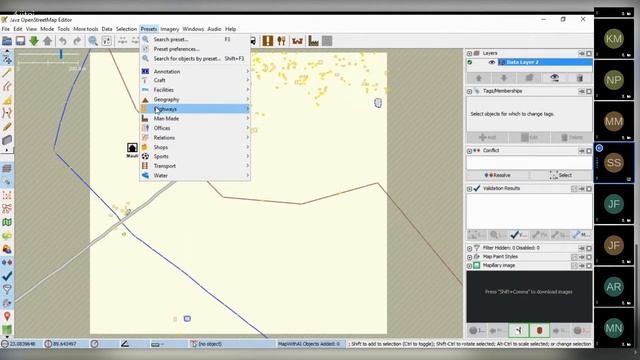Viewport: 640px width, 360px height.
Task: Toggle the conflict diamonds sidebar icon
Action: (x=7, y=262)
